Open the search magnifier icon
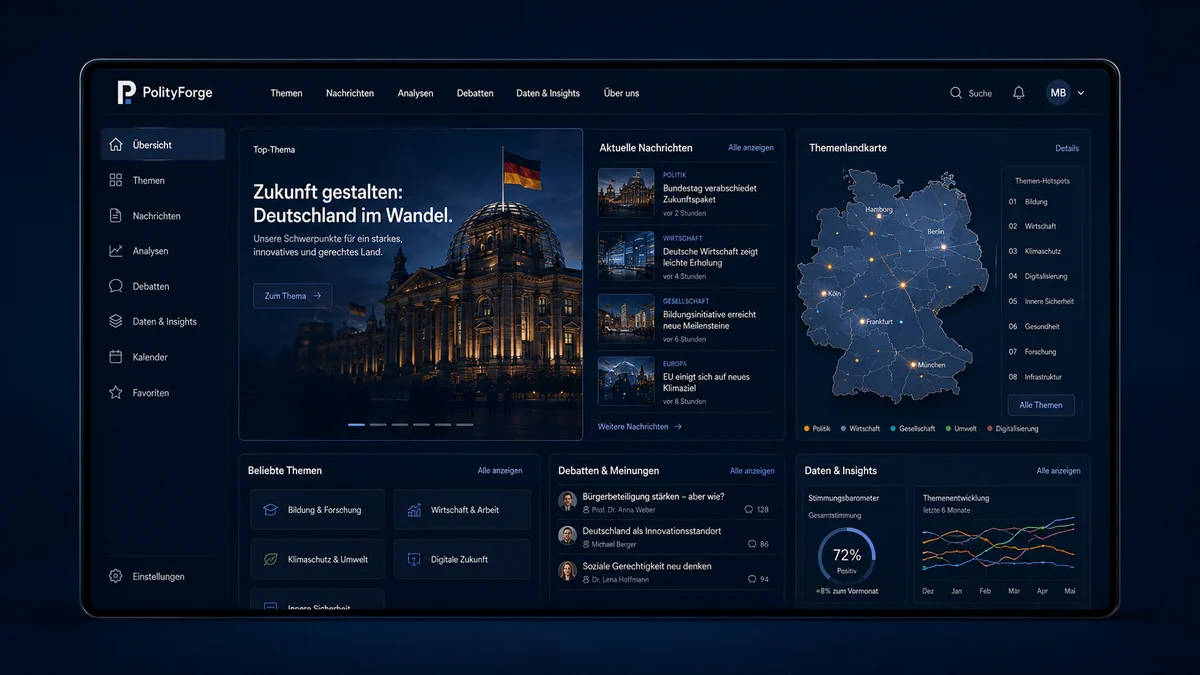The width and height of the screenshot is (1200, 675). (x=956, y=93)
